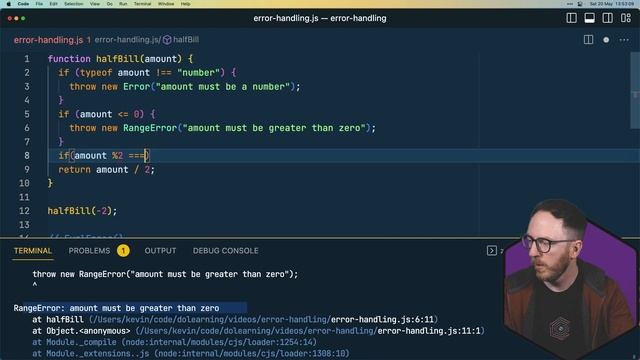Image resolution: width=640 pixels, height=360 pixels.
Task: Click the yellow problems count badge
Action: (x=123, y=251)
